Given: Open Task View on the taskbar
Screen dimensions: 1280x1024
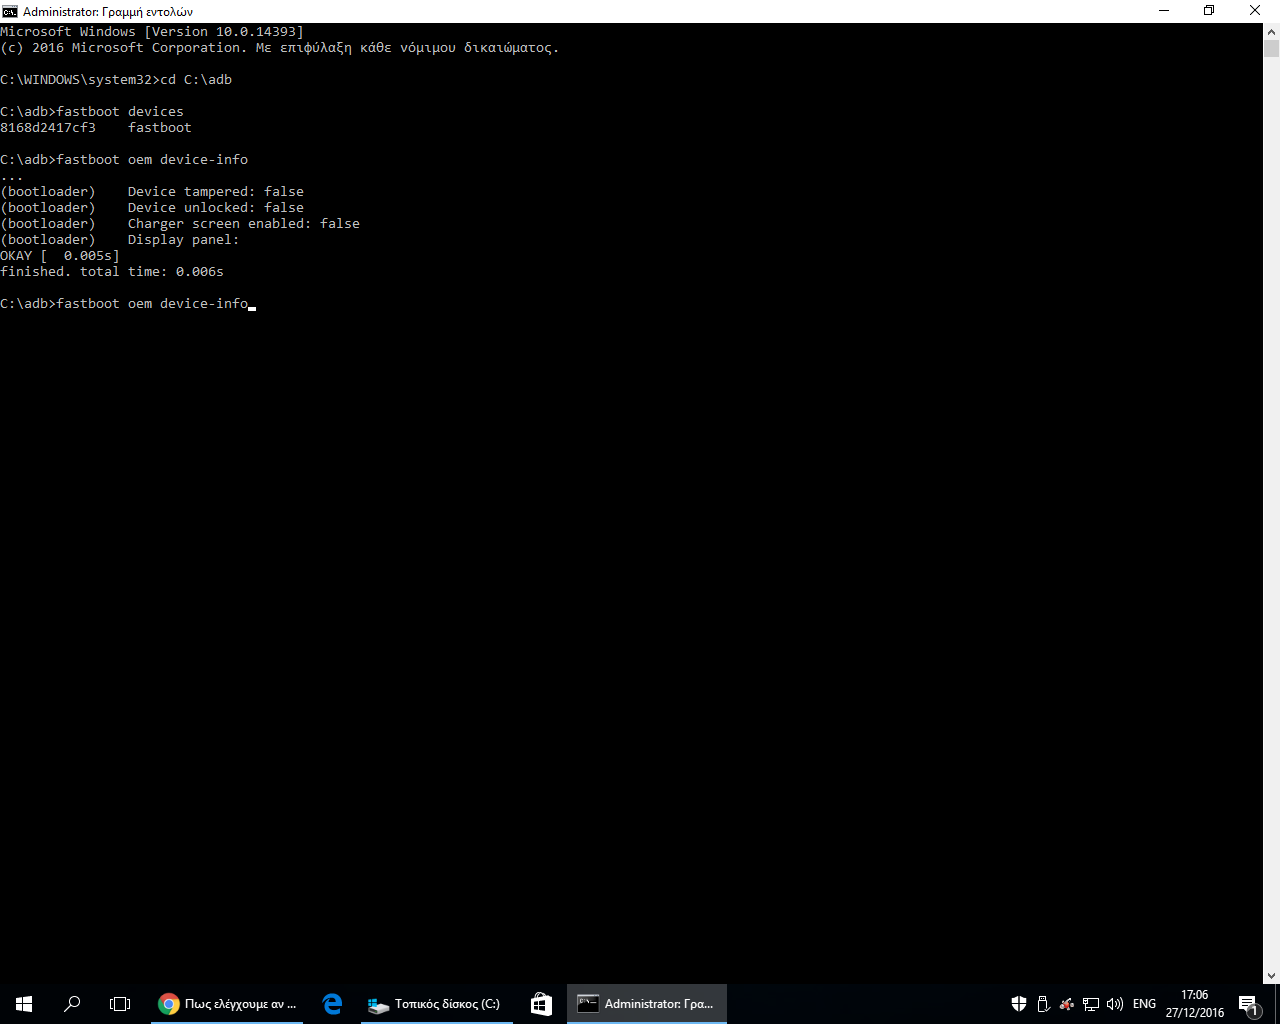Looking at the screenshot, I should [x=120, y=1003].
